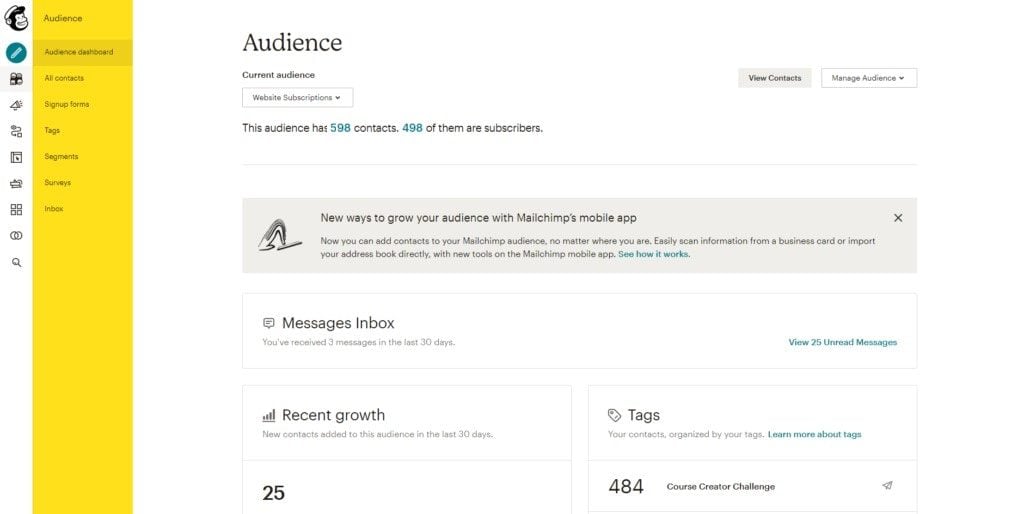Send campaign to Course Creator Challenge tag
1024x514 pixels.
point(887,486)
